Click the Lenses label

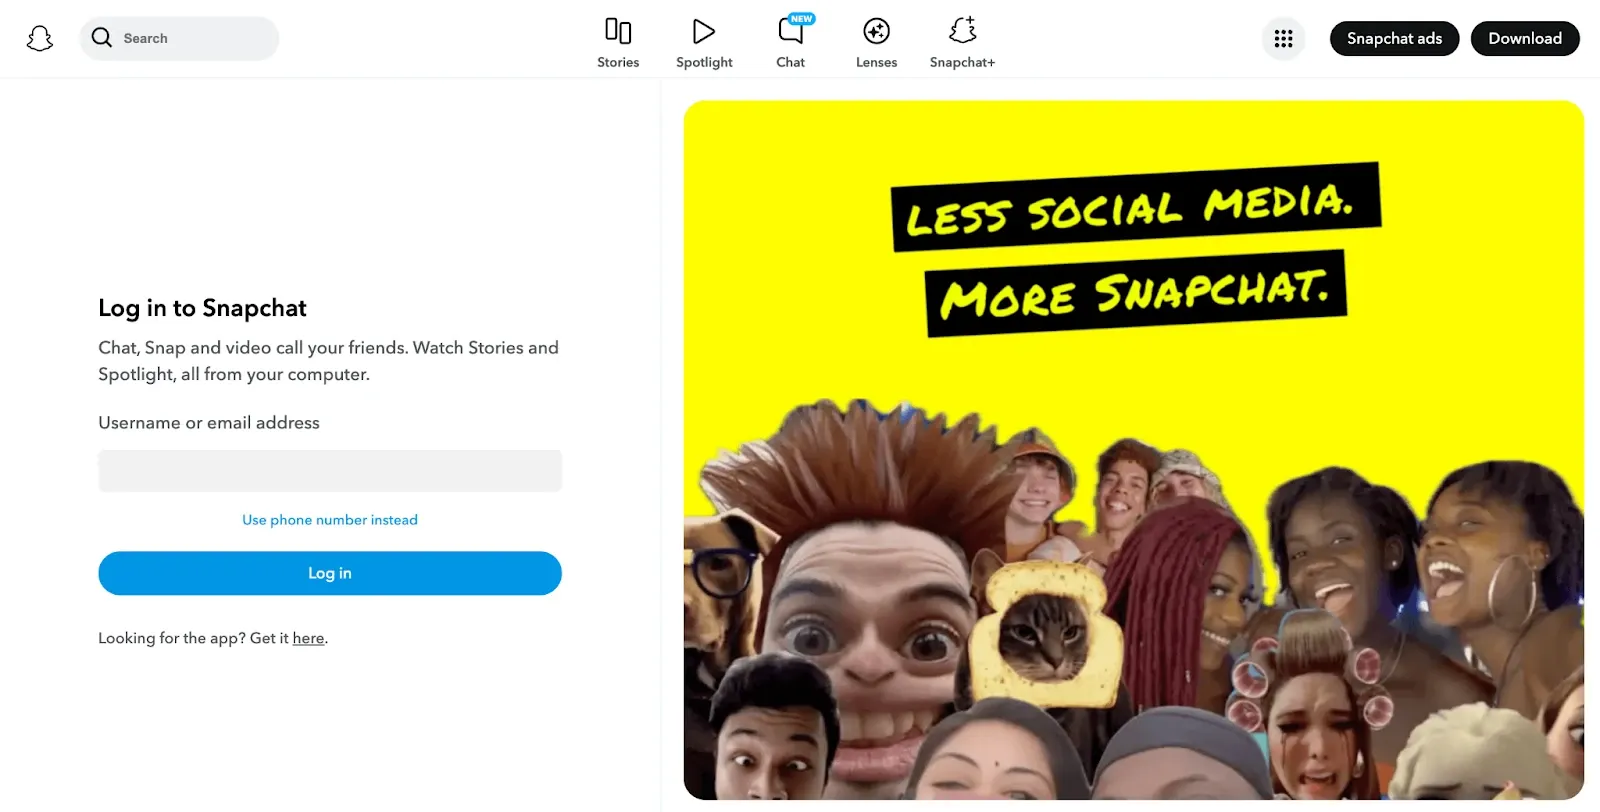[x=877, y=62]
